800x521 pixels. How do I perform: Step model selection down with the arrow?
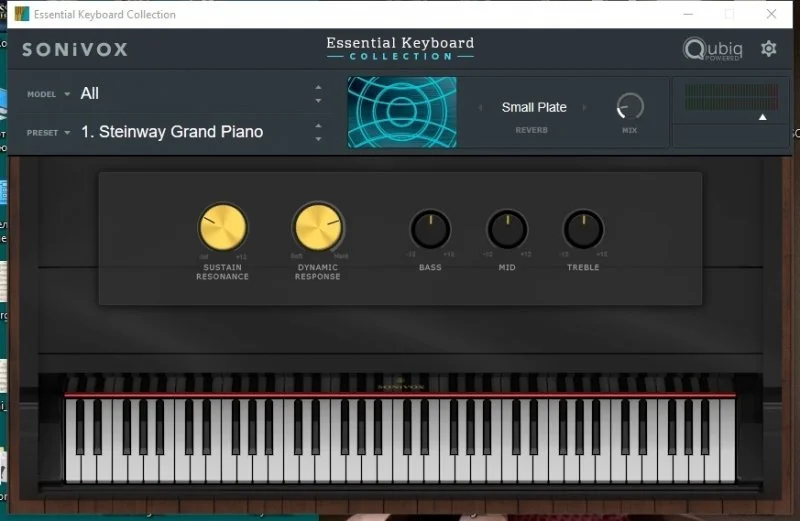318,101
